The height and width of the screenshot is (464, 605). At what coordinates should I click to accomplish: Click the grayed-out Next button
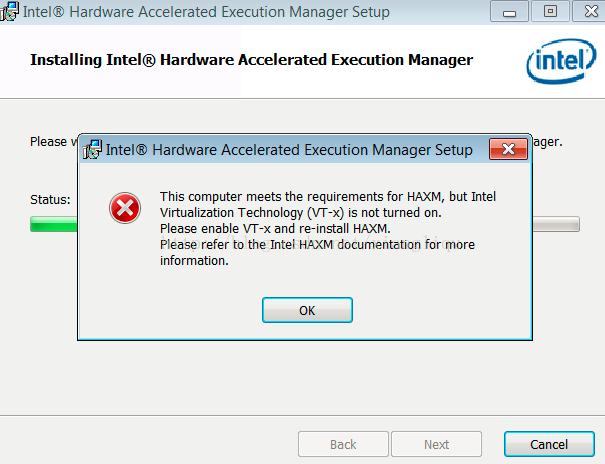tap(436, 444)
